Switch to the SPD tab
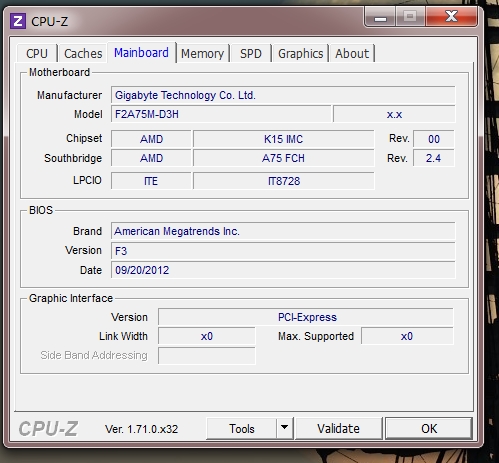 pyautogui.click(x=251, y=53)
